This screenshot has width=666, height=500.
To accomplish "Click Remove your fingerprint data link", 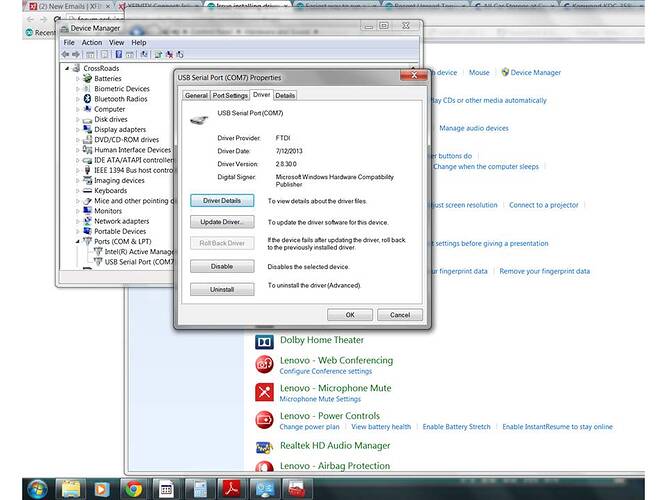I will 545,271.
